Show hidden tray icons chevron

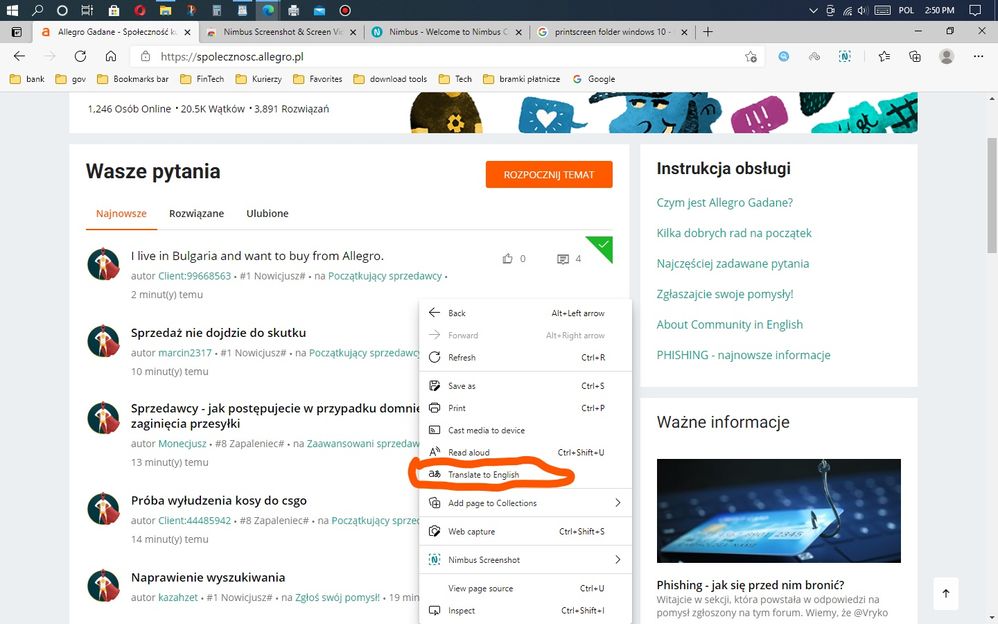point(813,10)
